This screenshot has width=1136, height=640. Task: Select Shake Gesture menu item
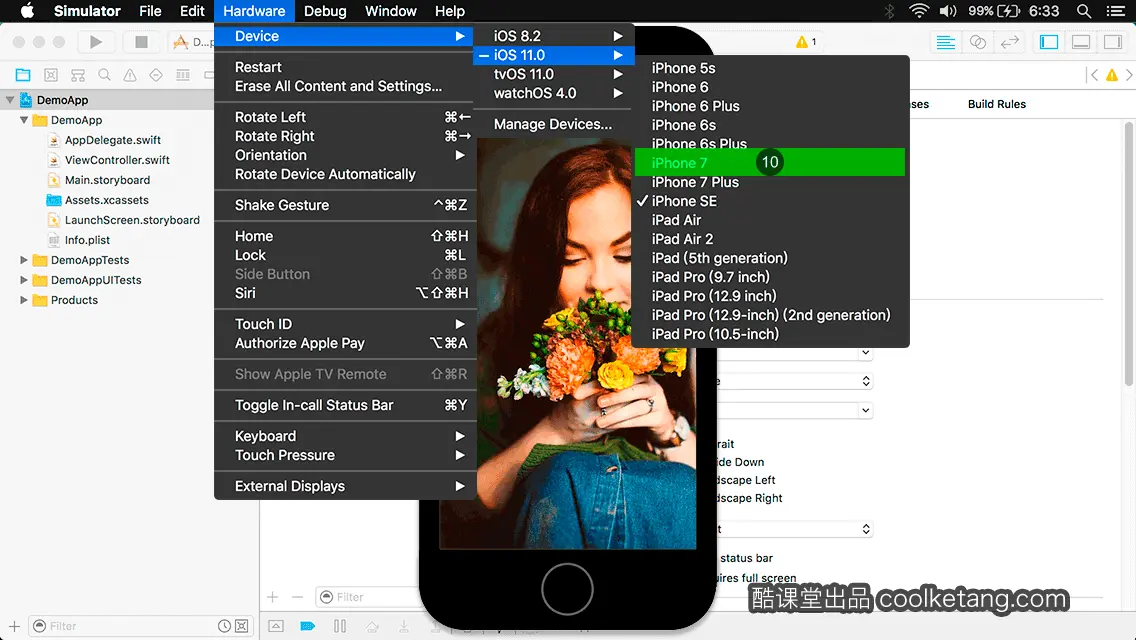(345, 205)
